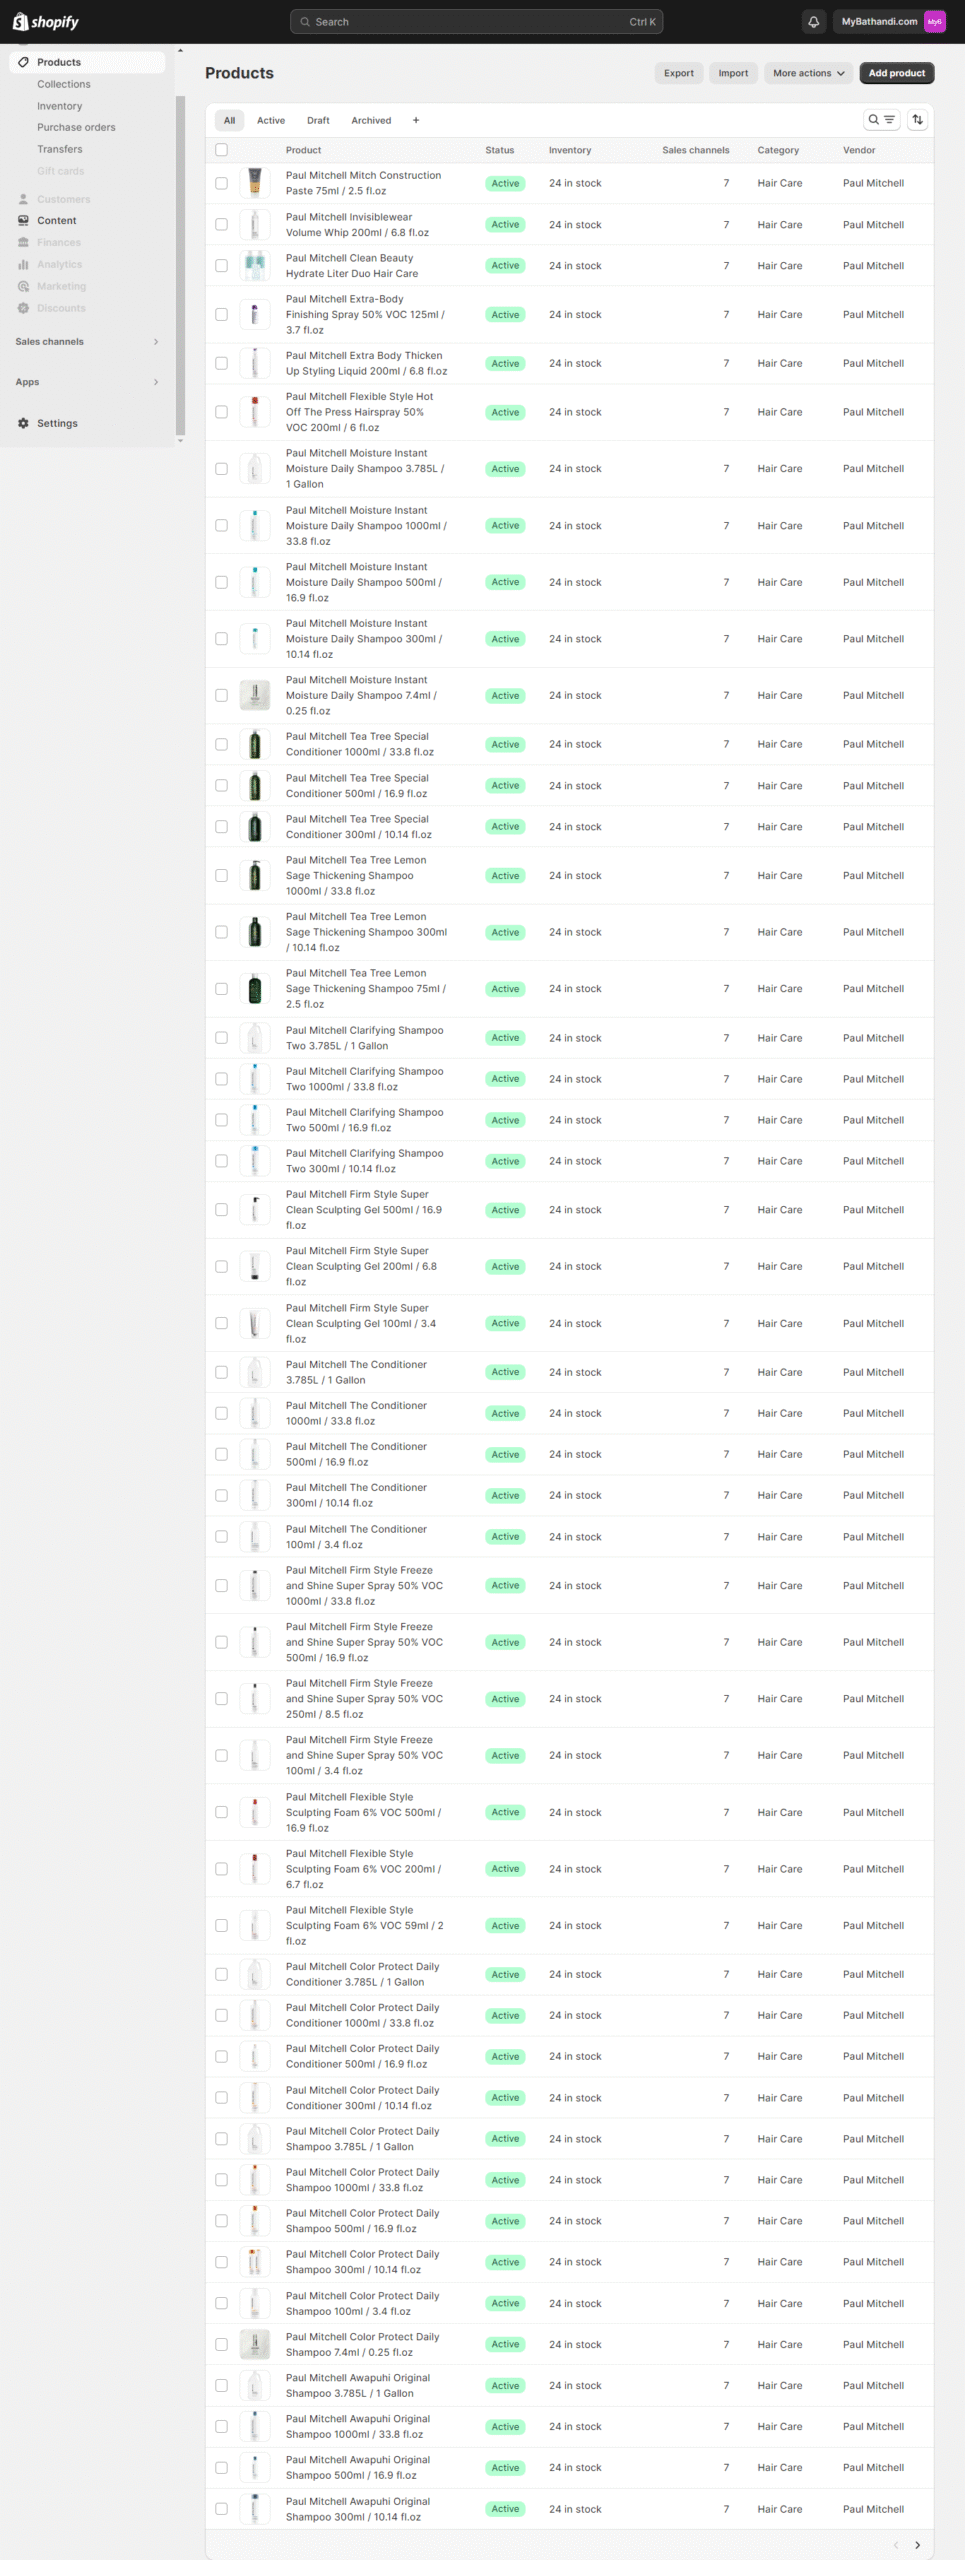Viewport: 965px width, 2560px height.
Task: Switch to the Draft tab
Action: click(x=318, y=120)
